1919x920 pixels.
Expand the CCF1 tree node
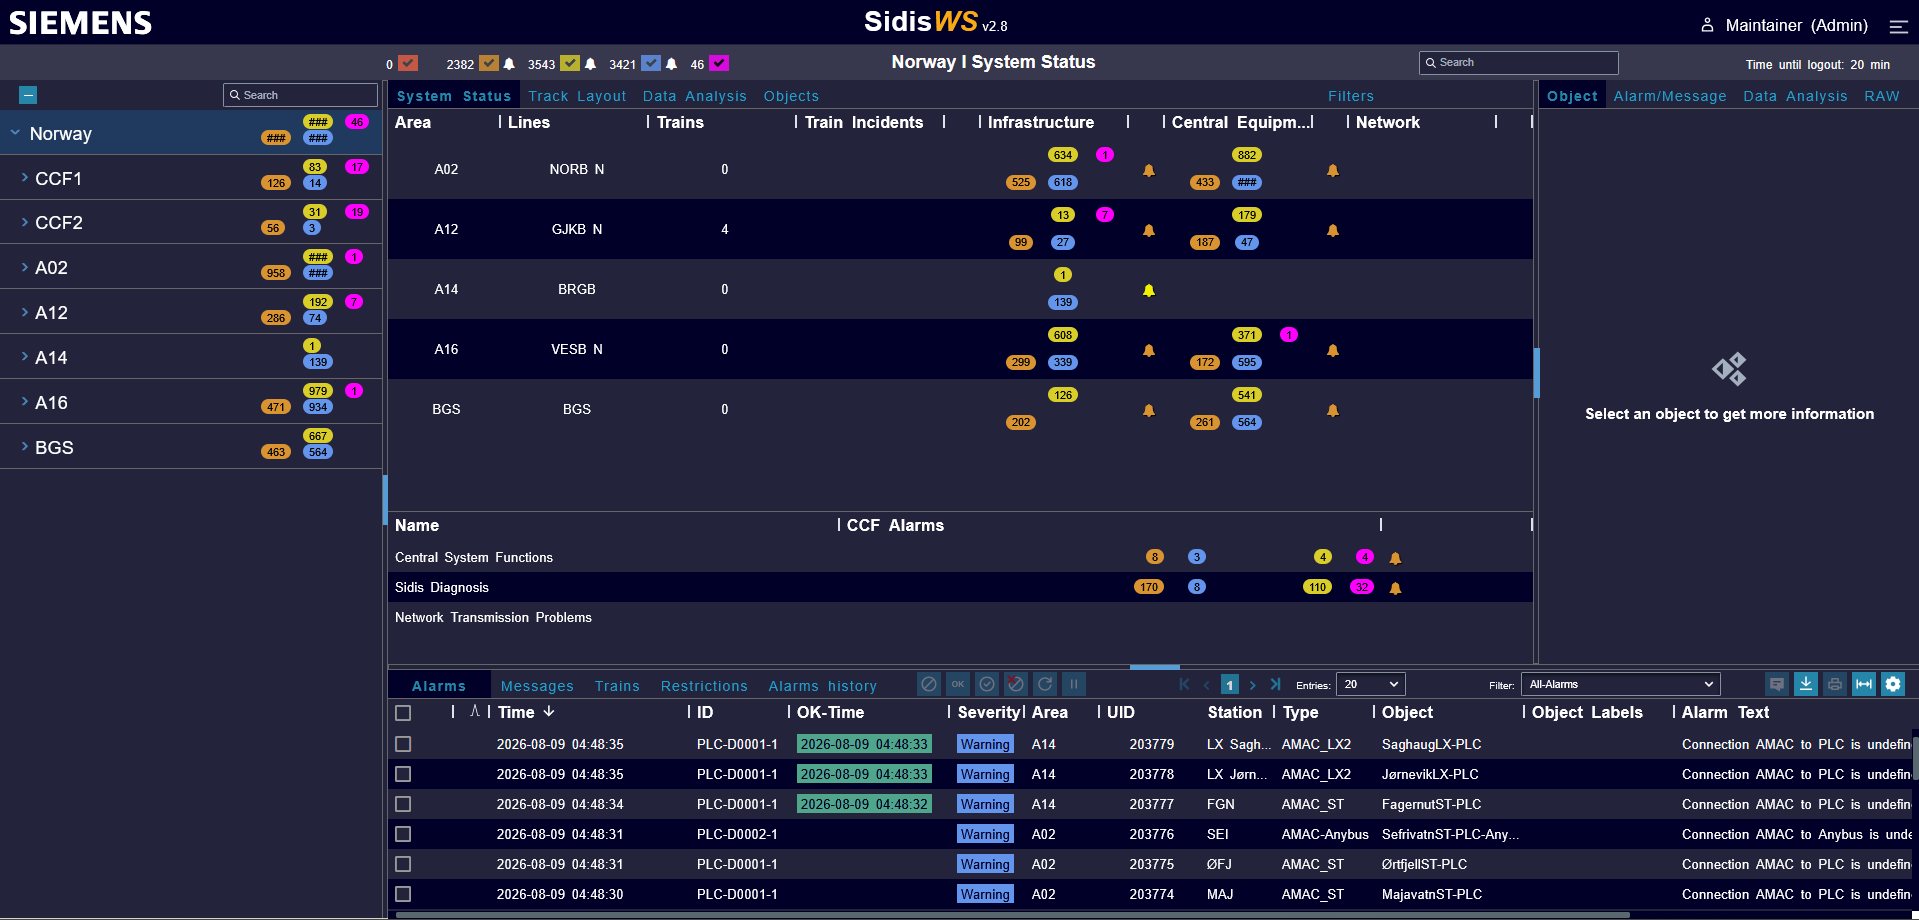pyautogui.click(x=24, y=177)
